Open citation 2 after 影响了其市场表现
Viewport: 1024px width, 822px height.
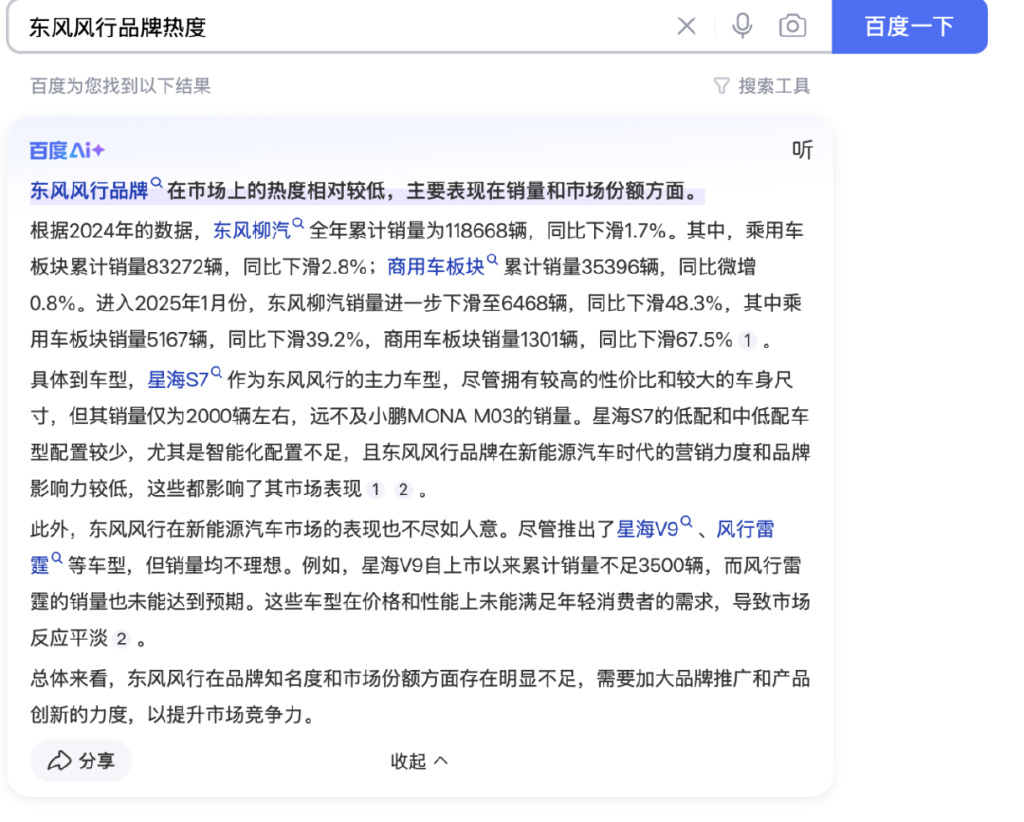click(403, 490)
